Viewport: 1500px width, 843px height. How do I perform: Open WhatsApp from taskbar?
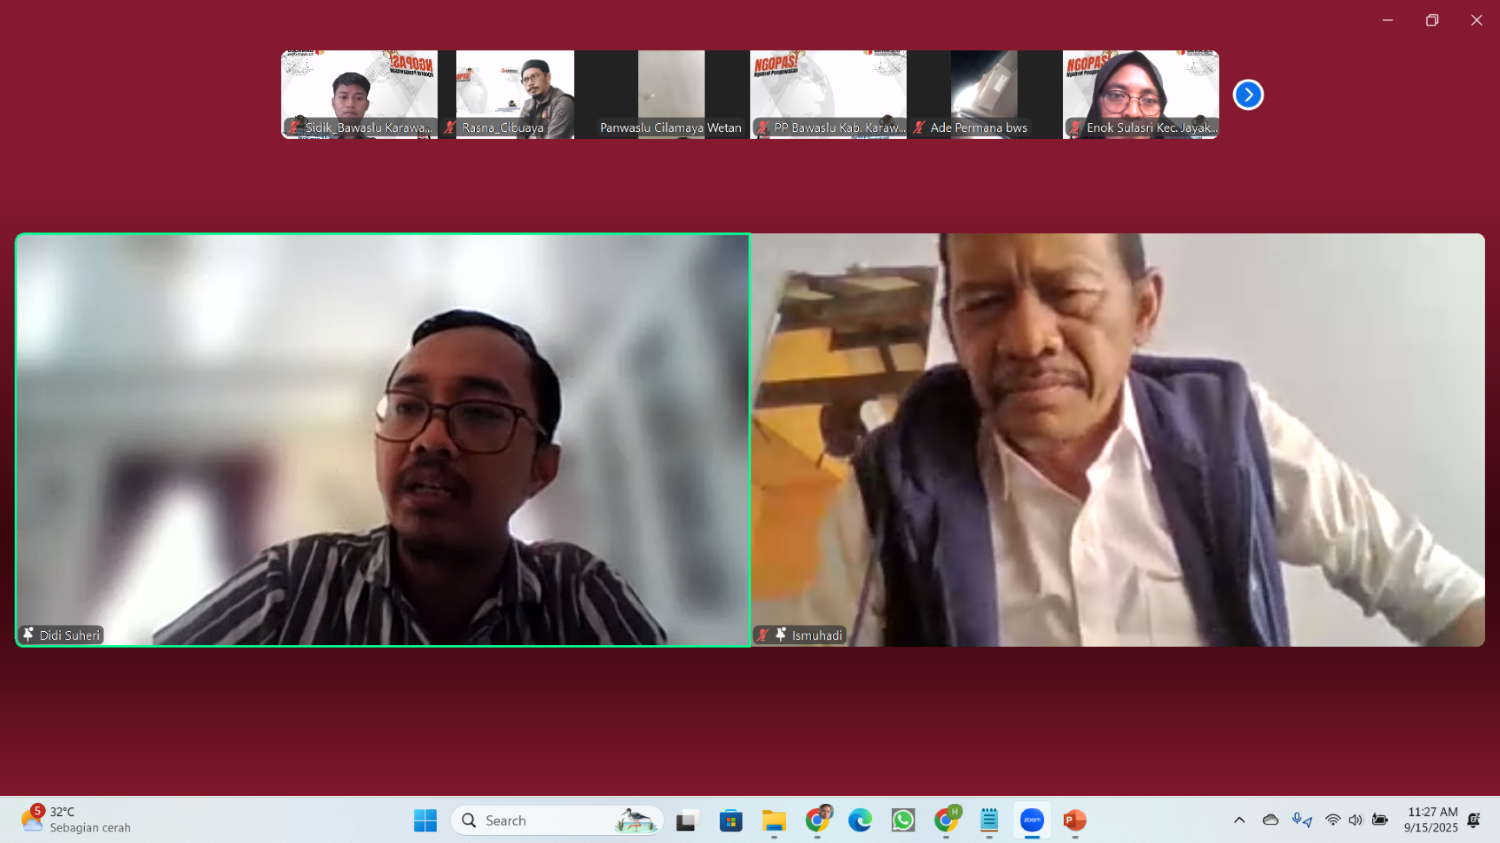click(x=903, y=820)
